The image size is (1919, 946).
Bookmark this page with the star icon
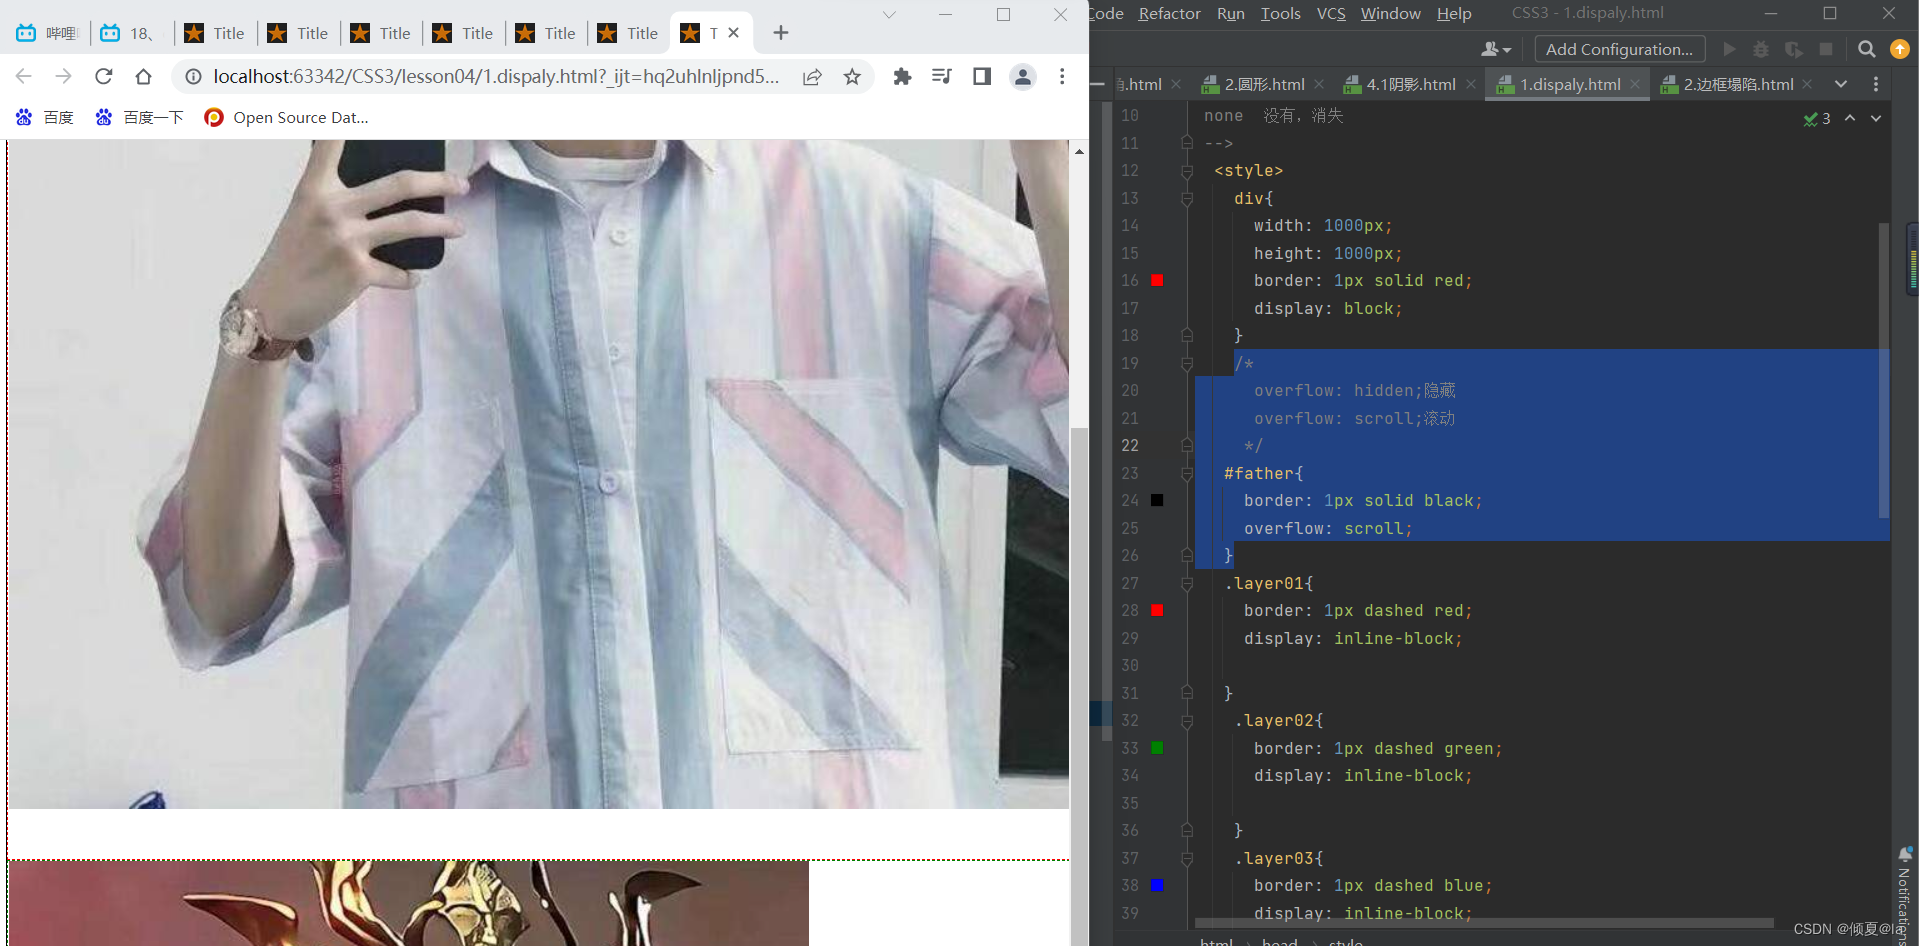(852, 77)
